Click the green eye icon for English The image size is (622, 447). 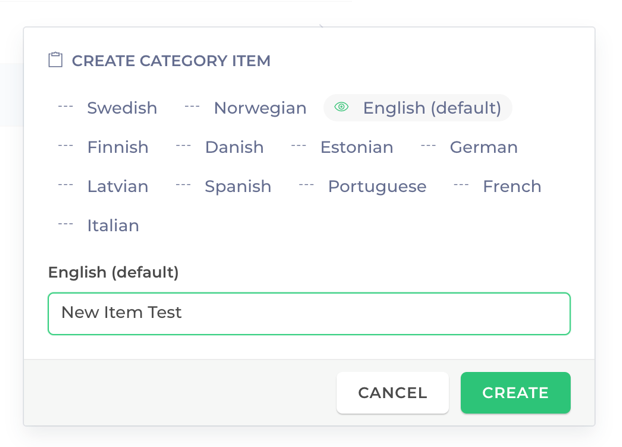click(x=341, y=107)
